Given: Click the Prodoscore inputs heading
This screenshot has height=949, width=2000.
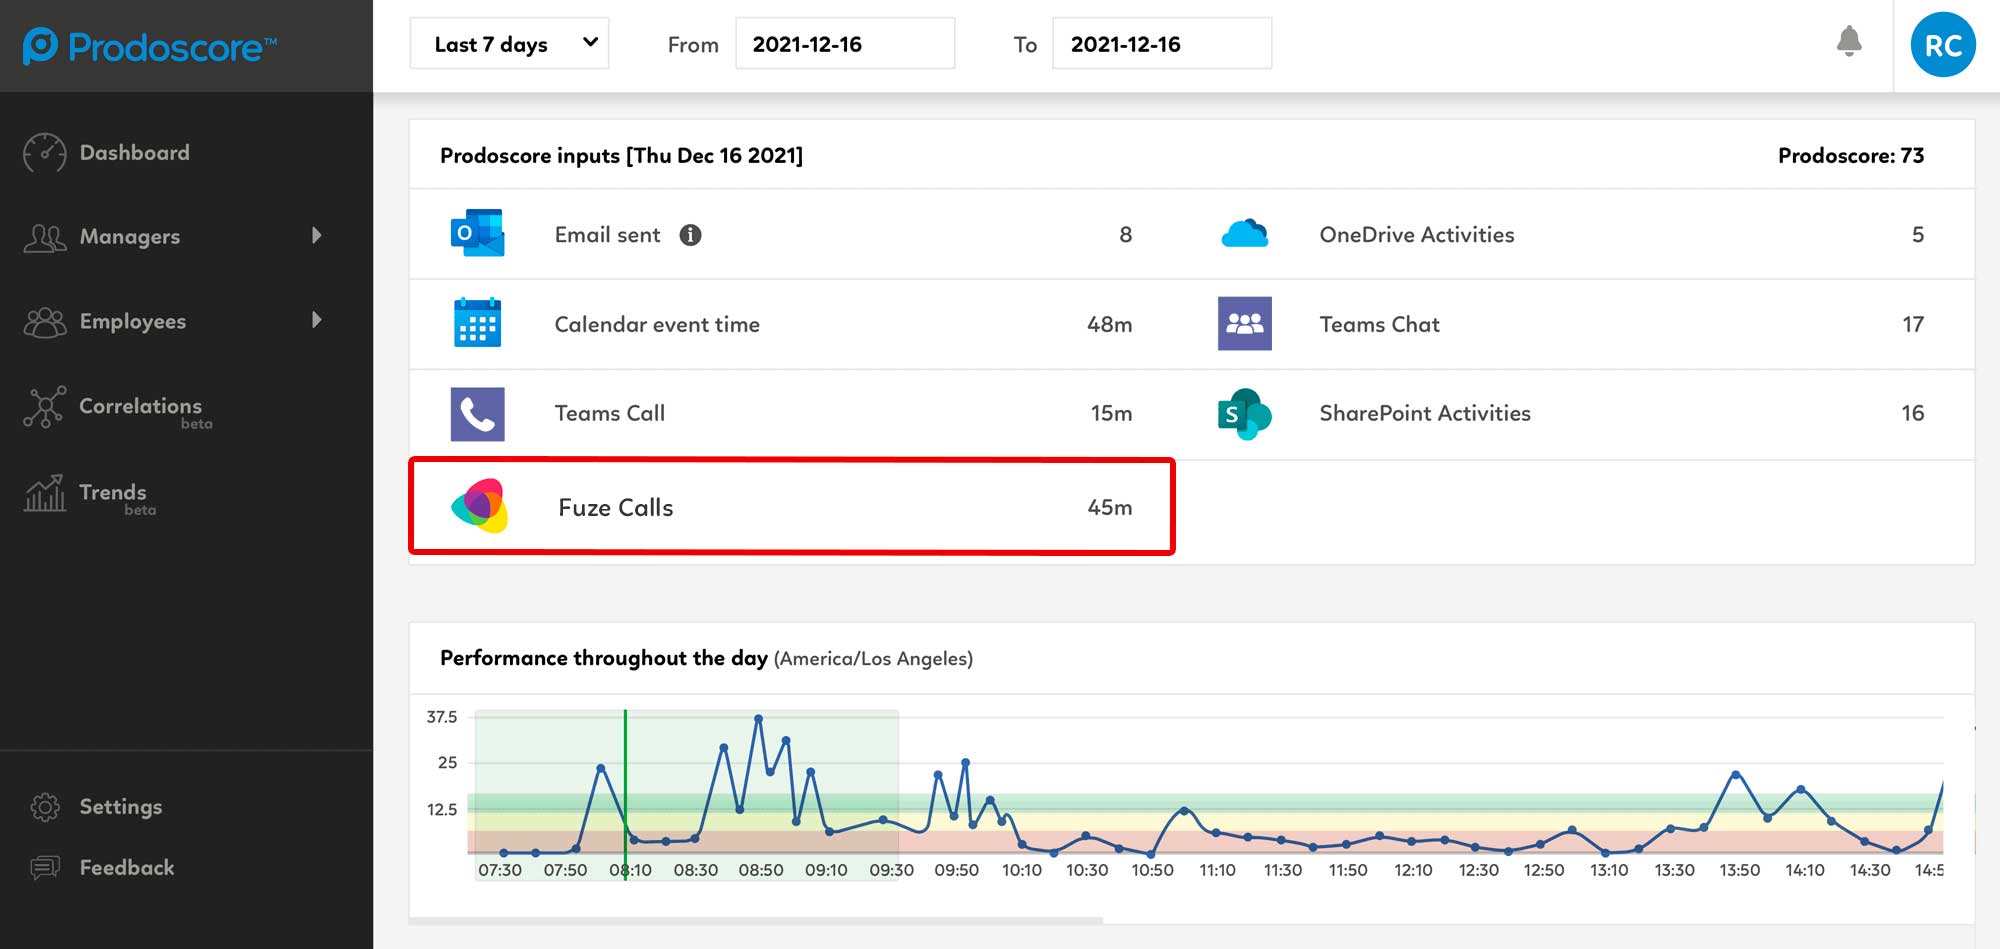Looking at the screenshot, I should [x=621, y=155].
